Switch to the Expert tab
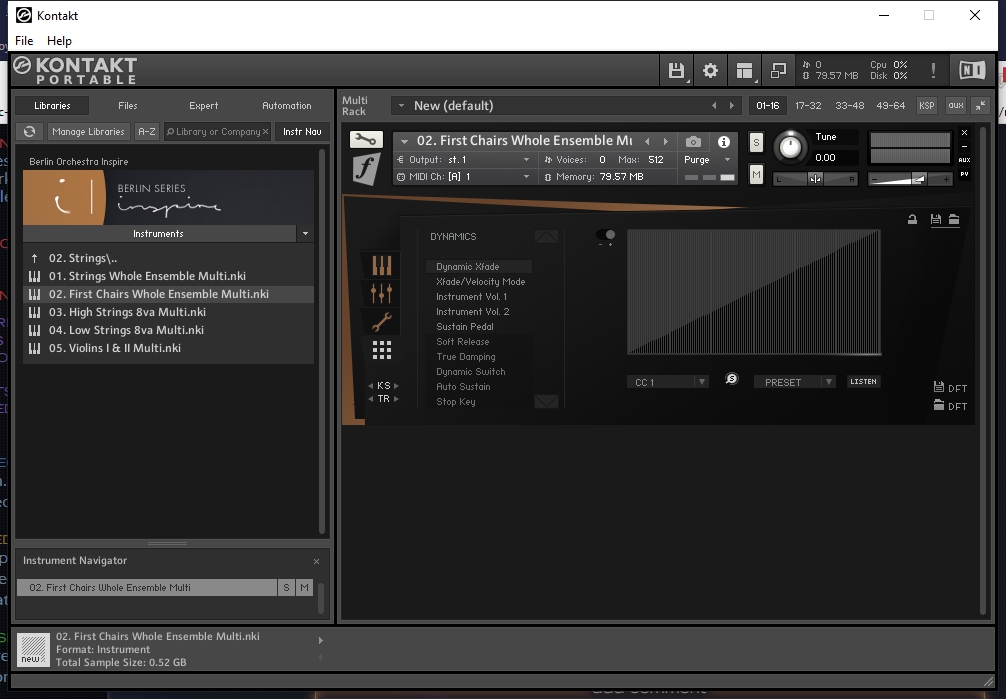1006x699 pixels. click(203, 105)
